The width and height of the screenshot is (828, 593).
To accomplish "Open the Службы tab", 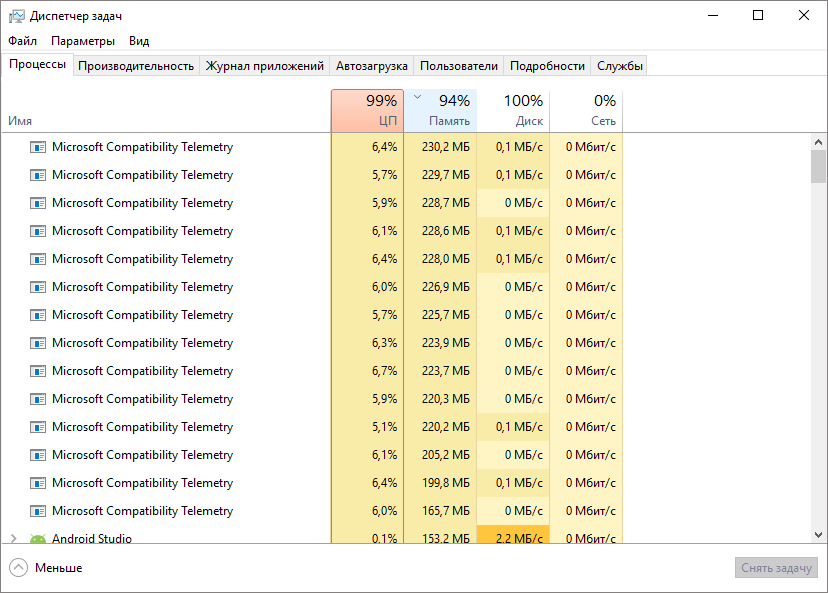I will coord(619,66).
